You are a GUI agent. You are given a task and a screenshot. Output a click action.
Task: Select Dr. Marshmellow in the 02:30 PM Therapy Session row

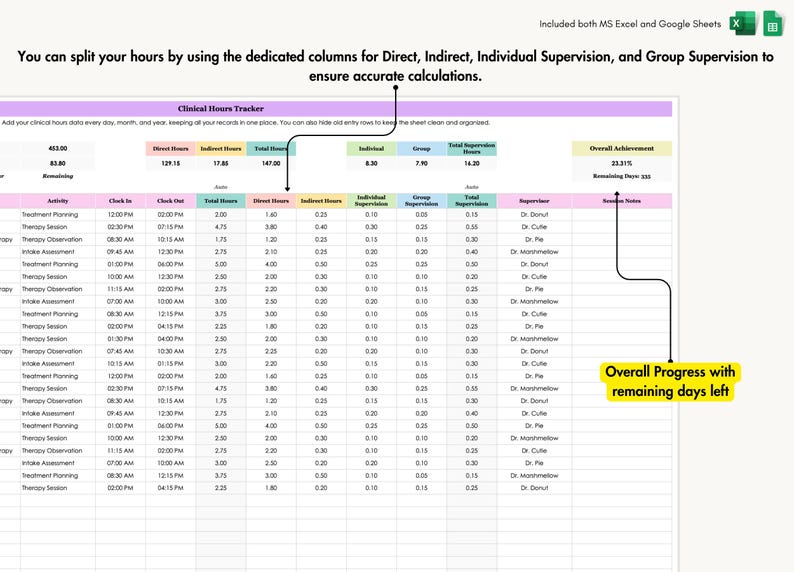(x=534, y=388)
